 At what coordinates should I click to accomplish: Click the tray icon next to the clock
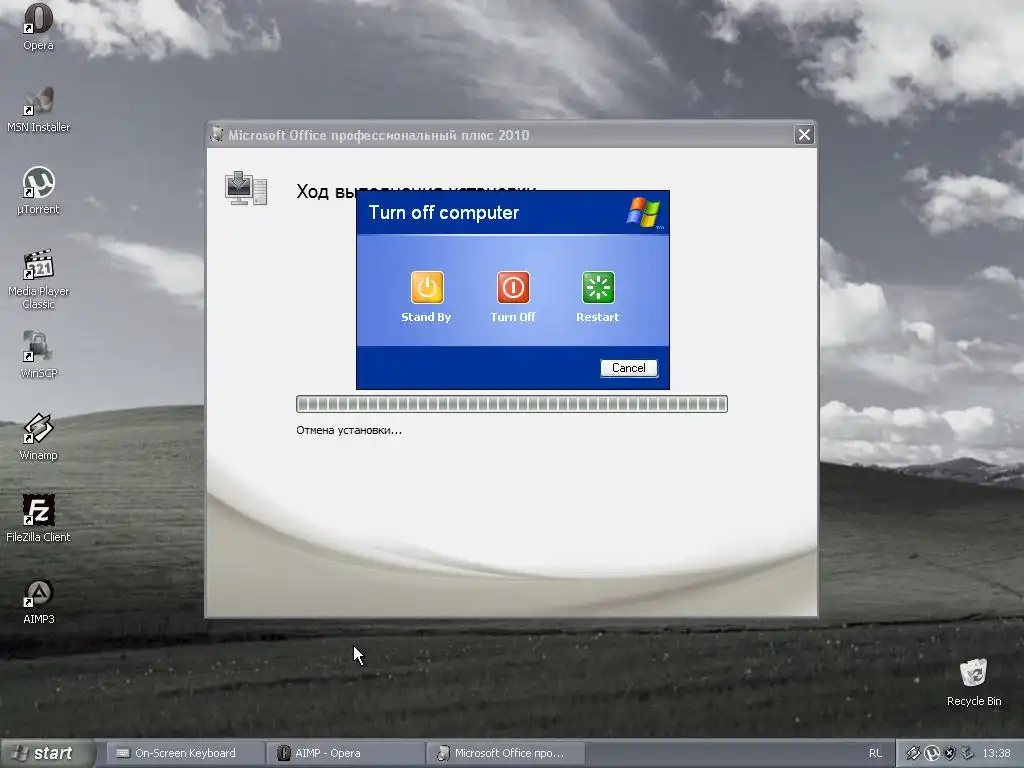click(x=968, y=753)
